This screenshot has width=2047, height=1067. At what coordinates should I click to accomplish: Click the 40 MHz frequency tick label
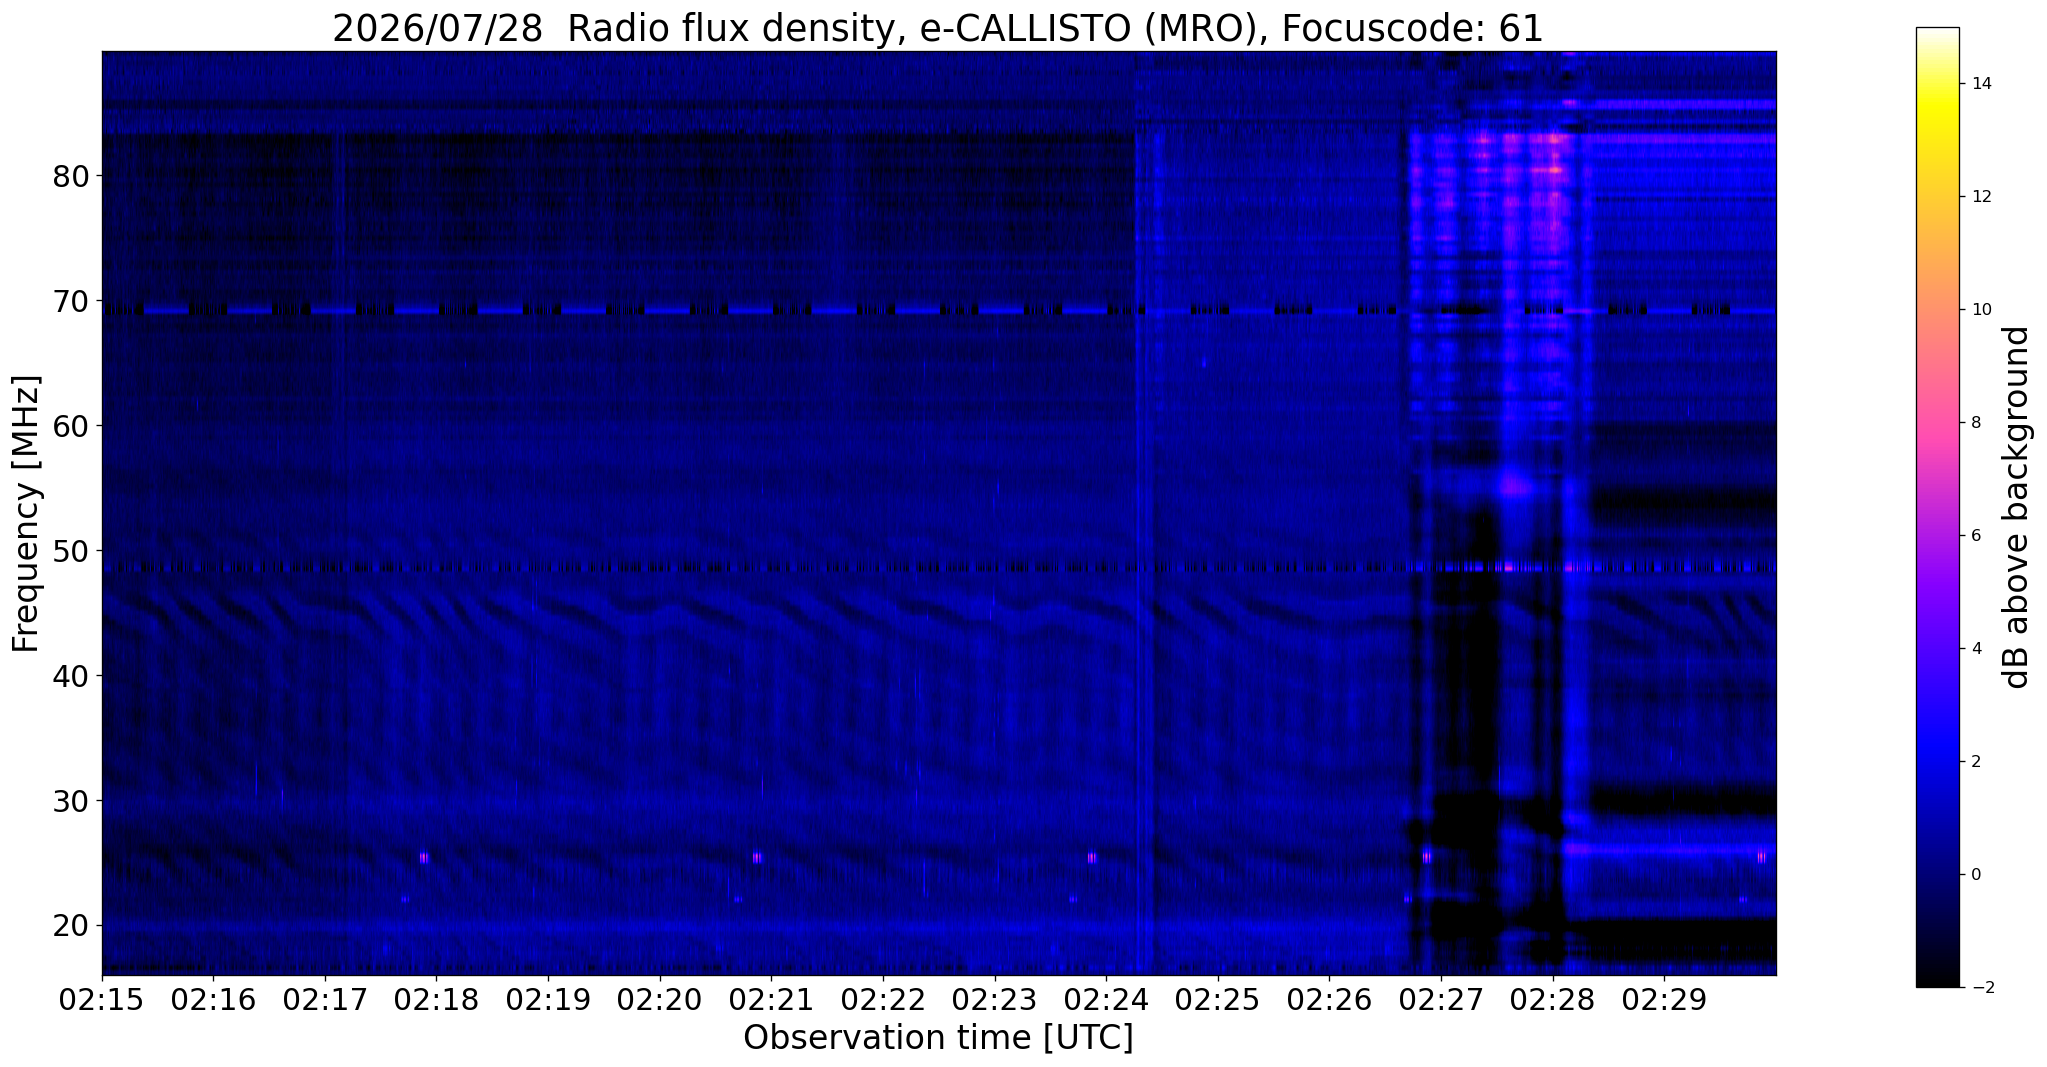click(x=71, y=676)
